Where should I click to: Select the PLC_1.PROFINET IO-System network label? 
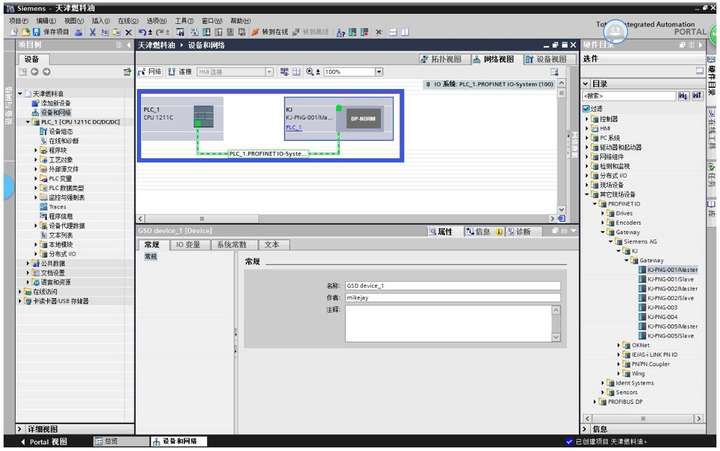click(269, 153)
